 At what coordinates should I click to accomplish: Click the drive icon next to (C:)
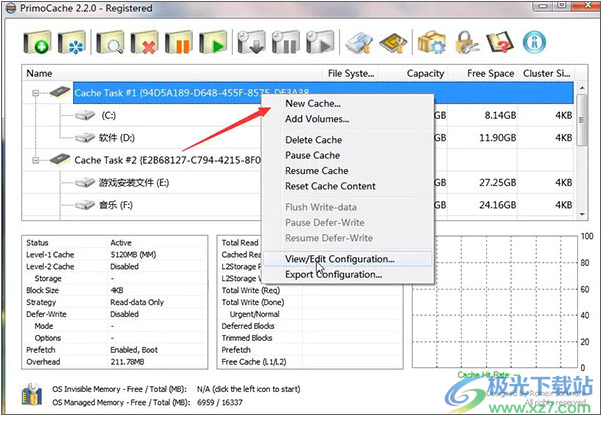pos(85,115)
